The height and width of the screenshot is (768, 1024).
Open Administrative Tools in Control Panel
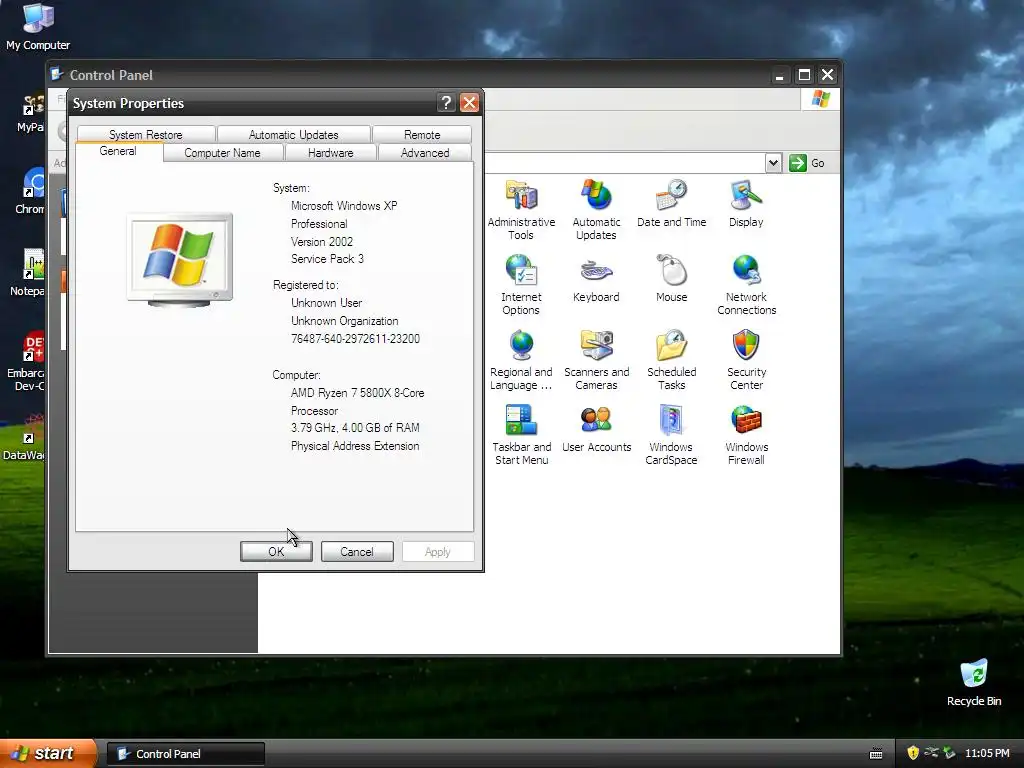pyautogui.click(x=520, y=209)
